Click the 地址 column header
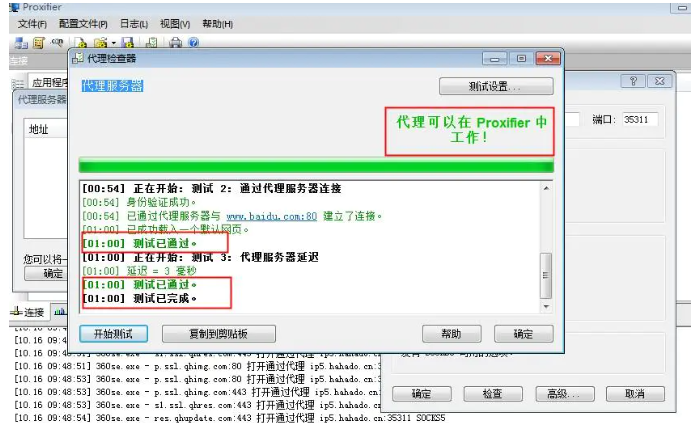Screen dimensions: 696x423 pyautogui.click(x=38, y=130)
